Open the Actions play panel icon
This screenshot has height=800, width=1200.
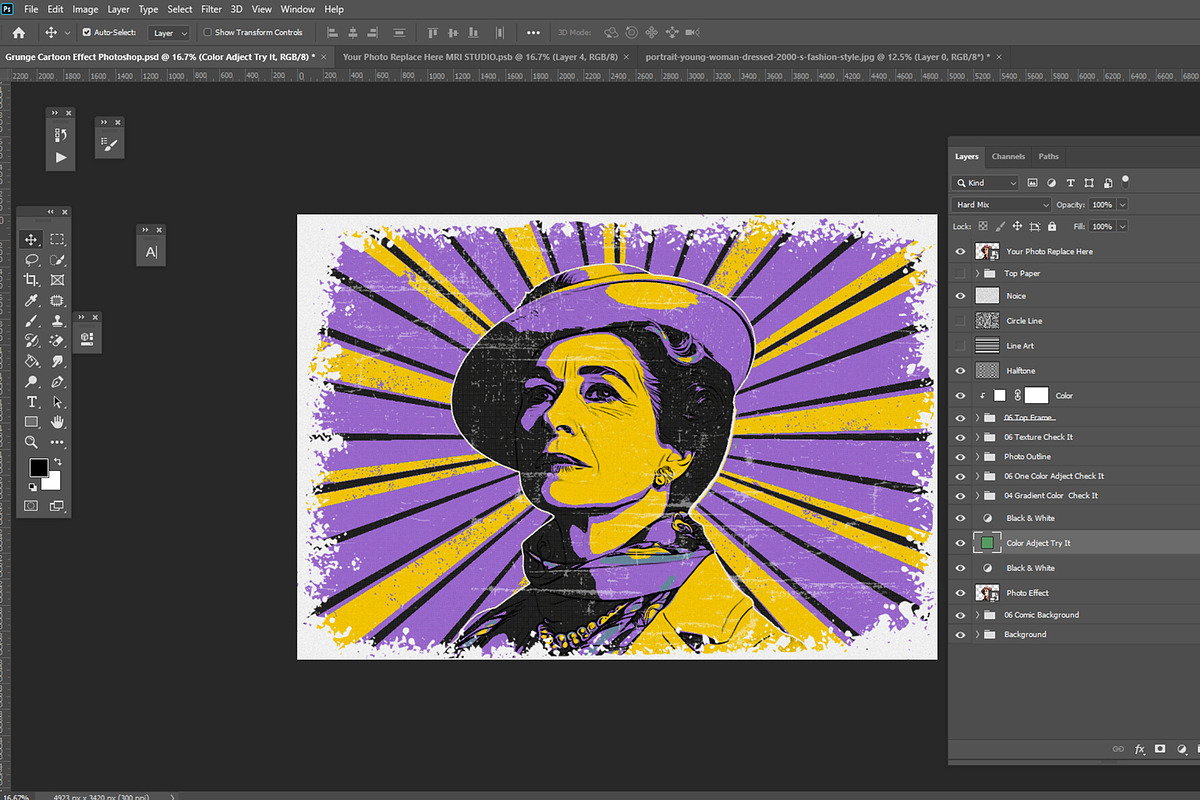pos(61,157)
